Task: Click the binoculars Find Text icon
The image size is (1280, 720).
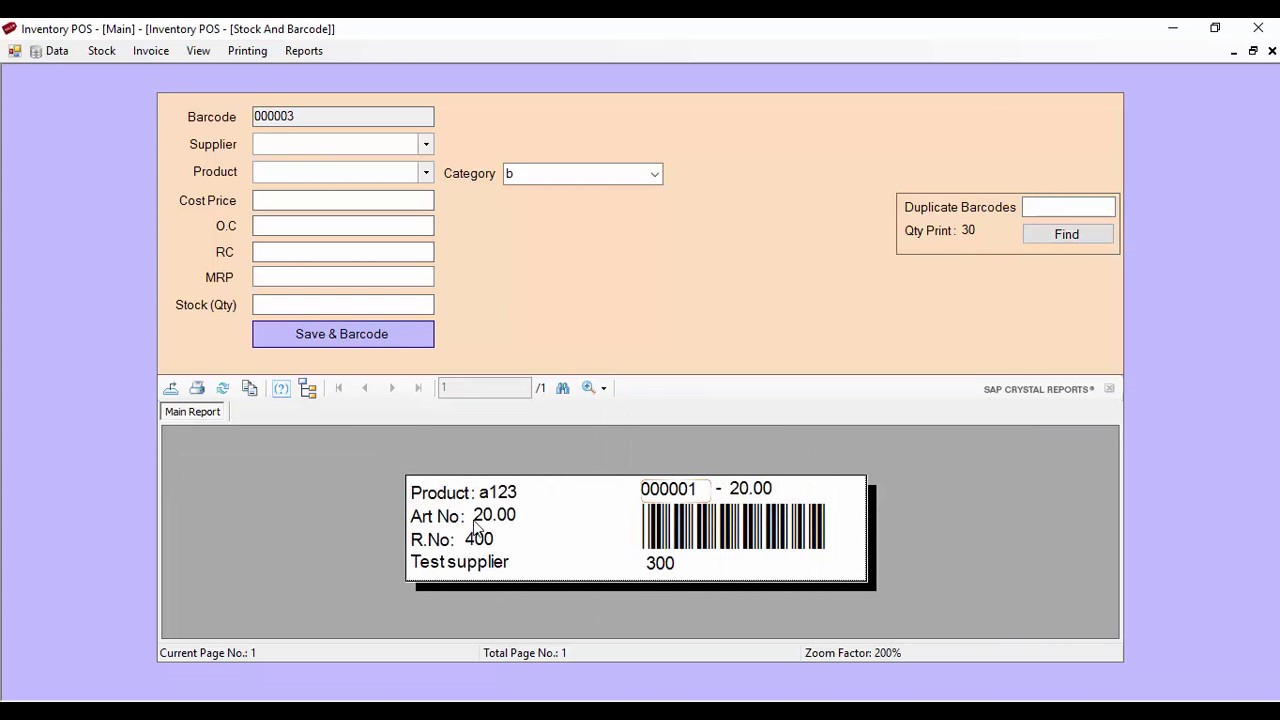Action: coord(562,388)
